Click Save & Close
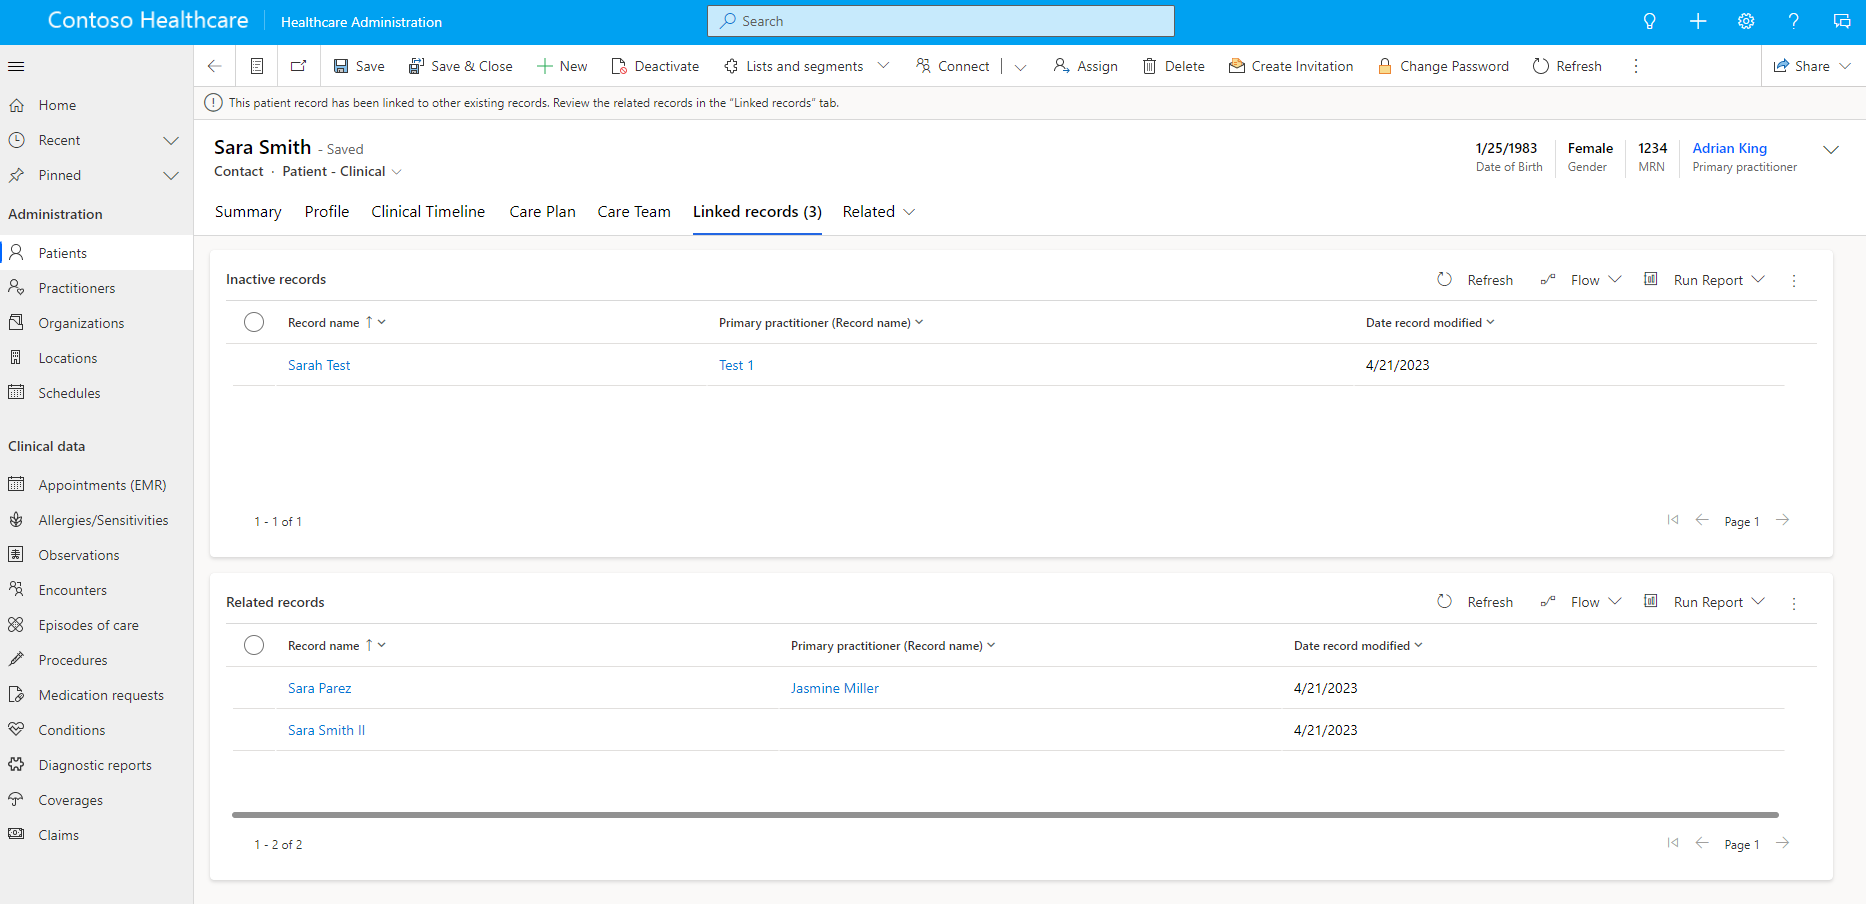Image resolution: width=1866 pixels, height=904 pixels. (461, 66)
